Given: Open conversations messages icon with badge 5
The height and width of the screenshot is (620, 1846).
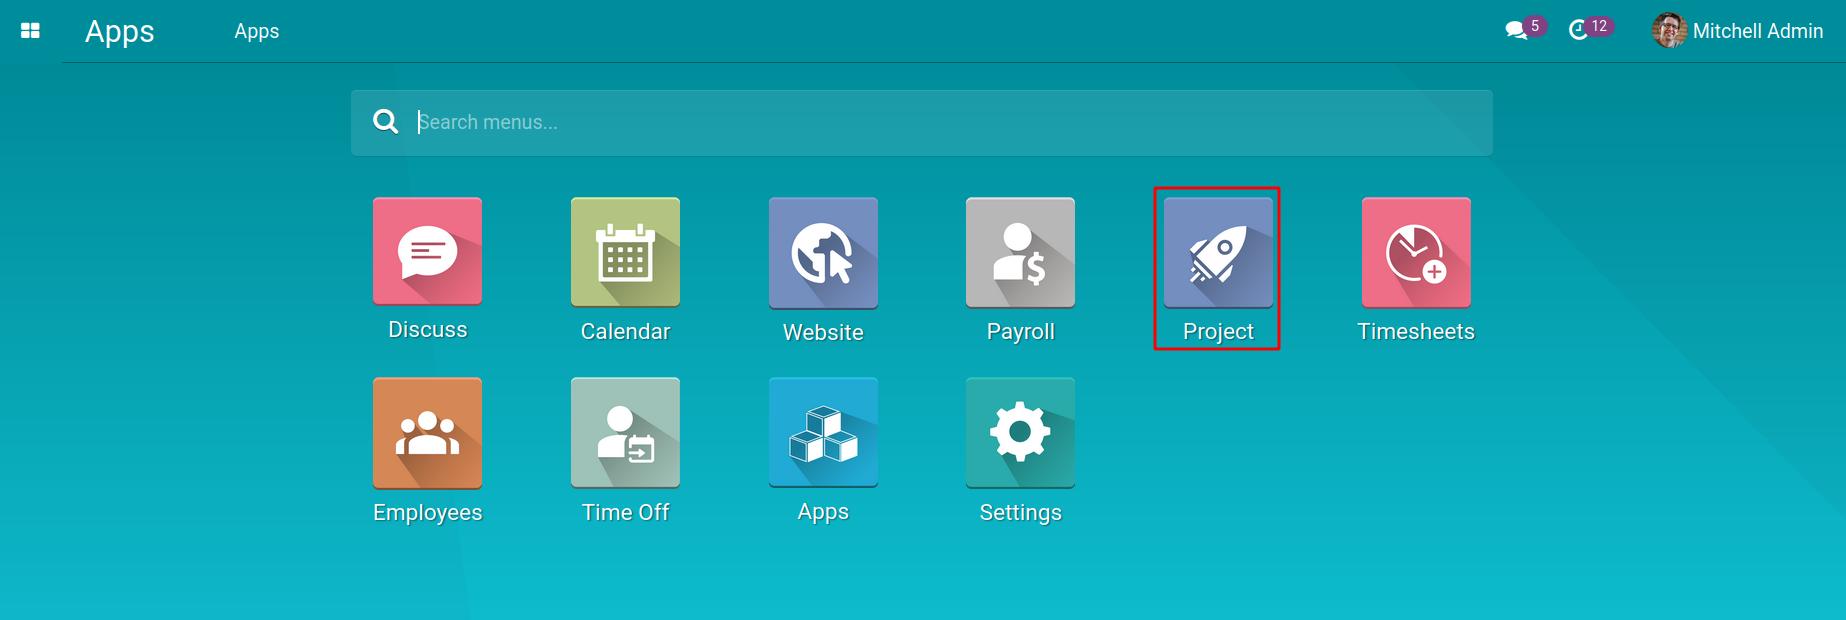Looking at the screenshot, I should click(x=1516, y=31).
